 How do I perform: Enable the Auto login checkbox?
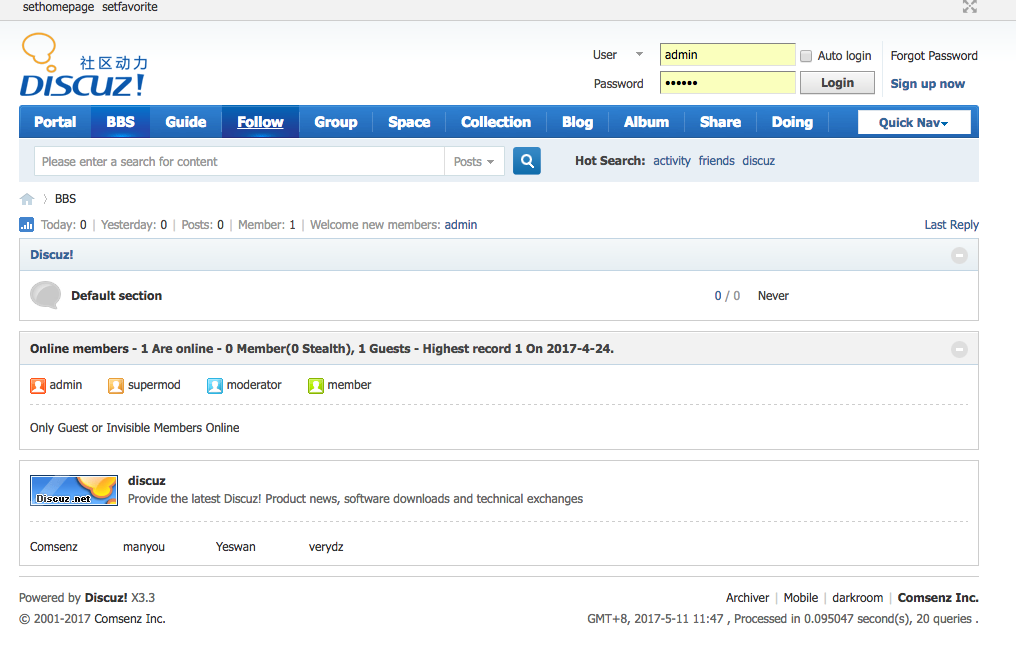(x=806, y=56)
